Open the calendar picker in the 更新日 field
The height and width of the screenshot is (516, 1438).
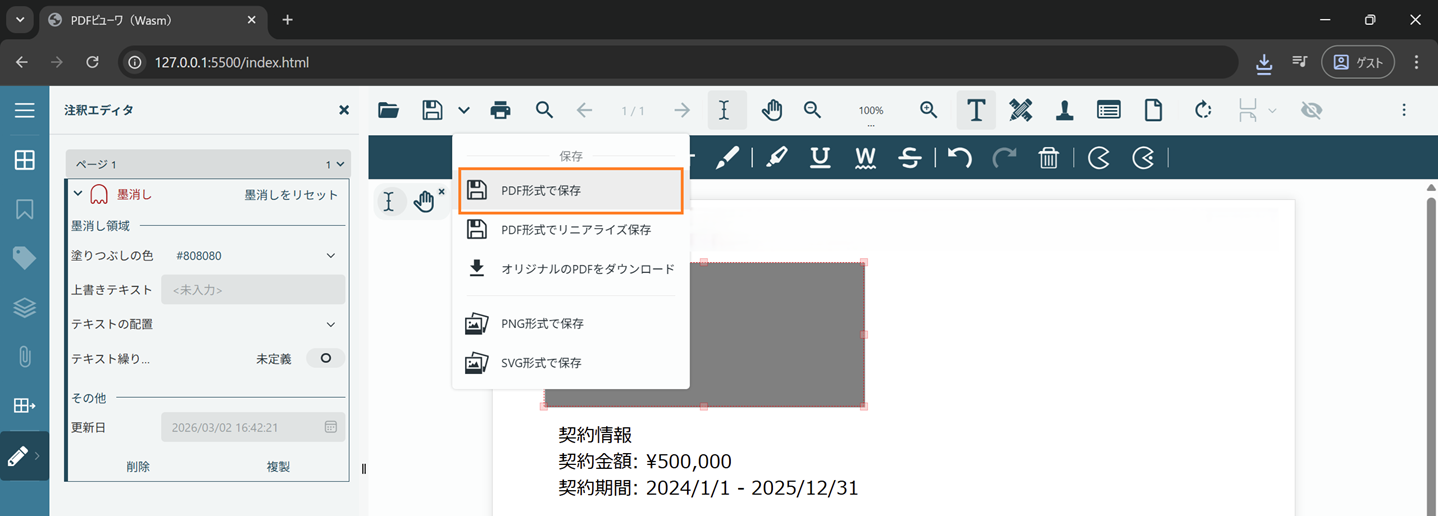(x=331, y=427)
